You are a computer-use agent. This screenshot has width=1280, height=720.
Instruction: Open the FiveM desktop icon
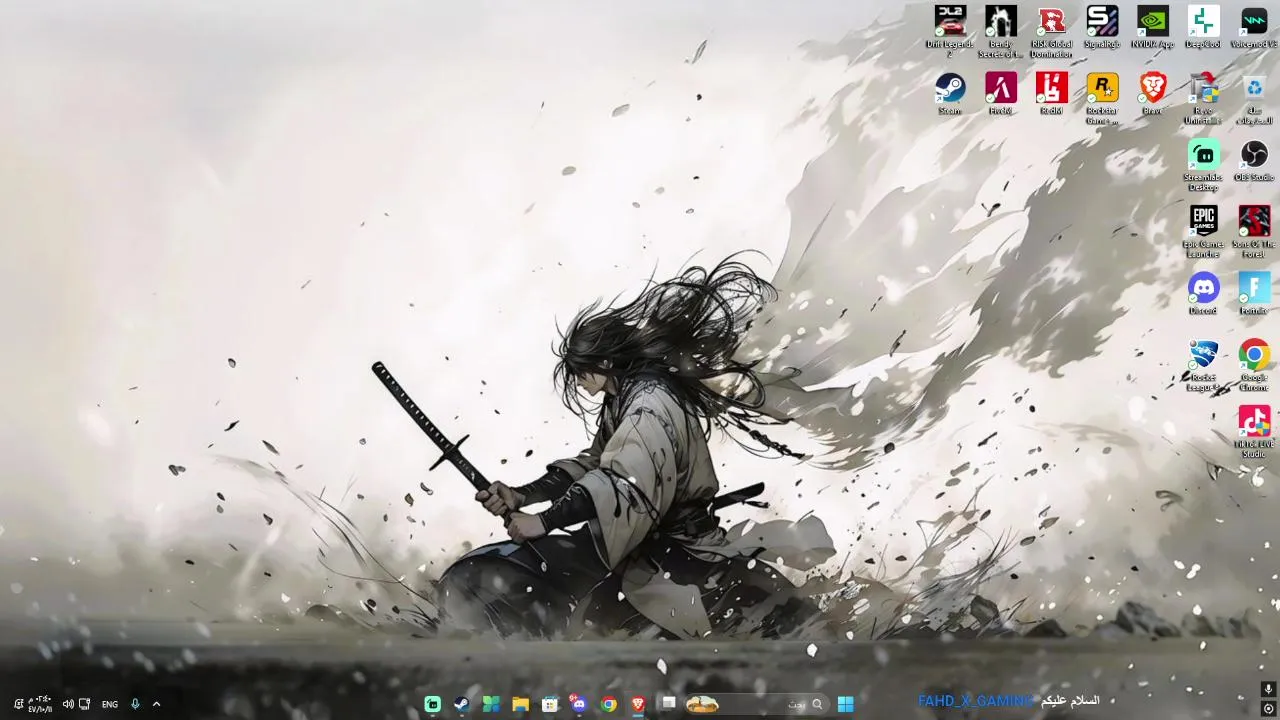(x=1001, y=94)
